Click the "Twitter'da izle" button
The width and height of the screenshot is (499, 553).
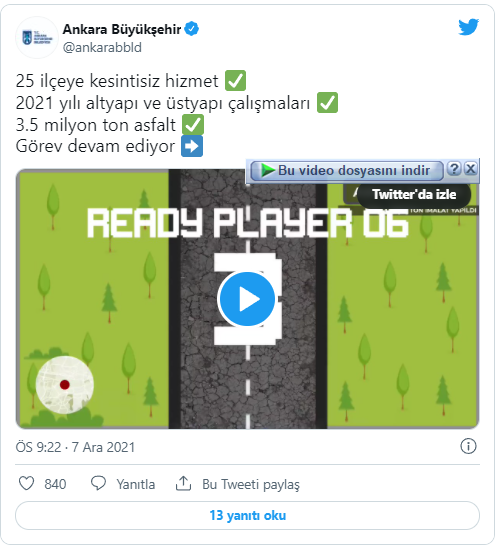pos(414,195)
